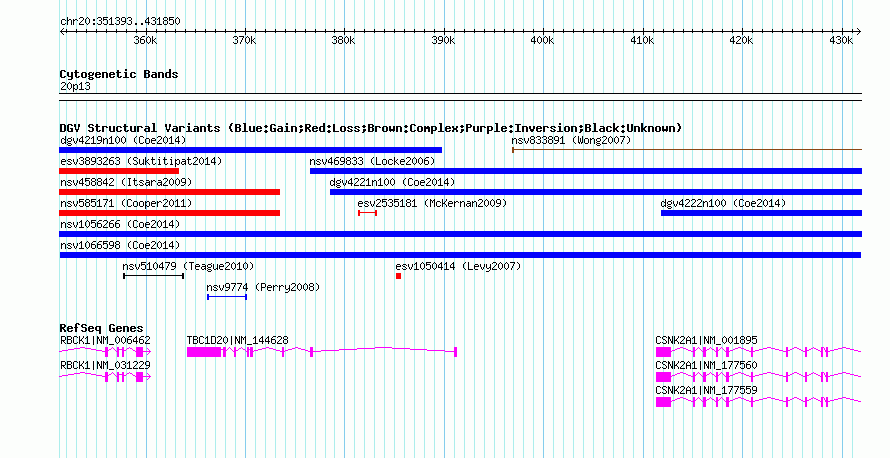The height and width of the screenshot is (458, 890).
Task: Select the CSNK2A1|NM_177560 transcript glyph
Action: point(758,377)
